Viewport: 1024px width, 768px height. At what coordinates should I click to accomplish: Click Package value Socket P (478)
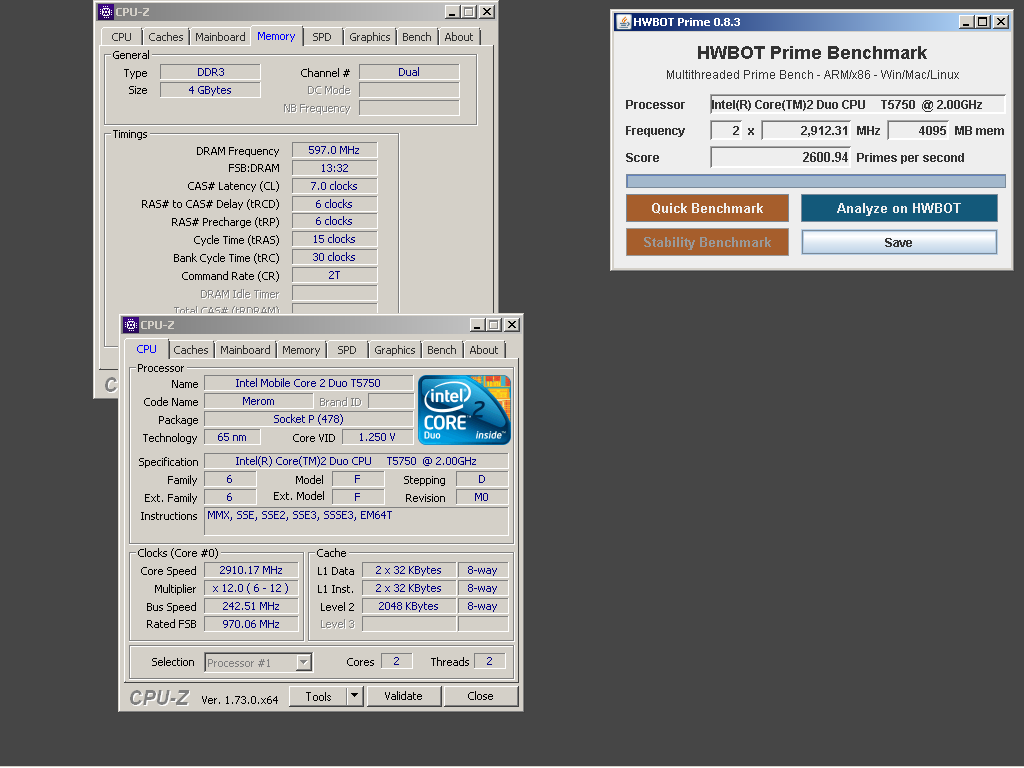(308, 419)
